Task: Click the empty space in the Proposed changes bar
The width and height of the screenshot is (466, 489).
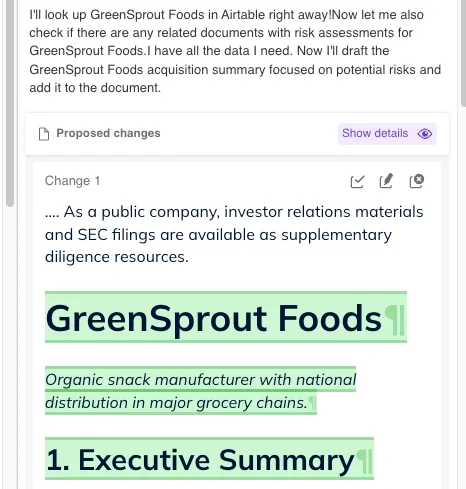Action: point(249,134)
